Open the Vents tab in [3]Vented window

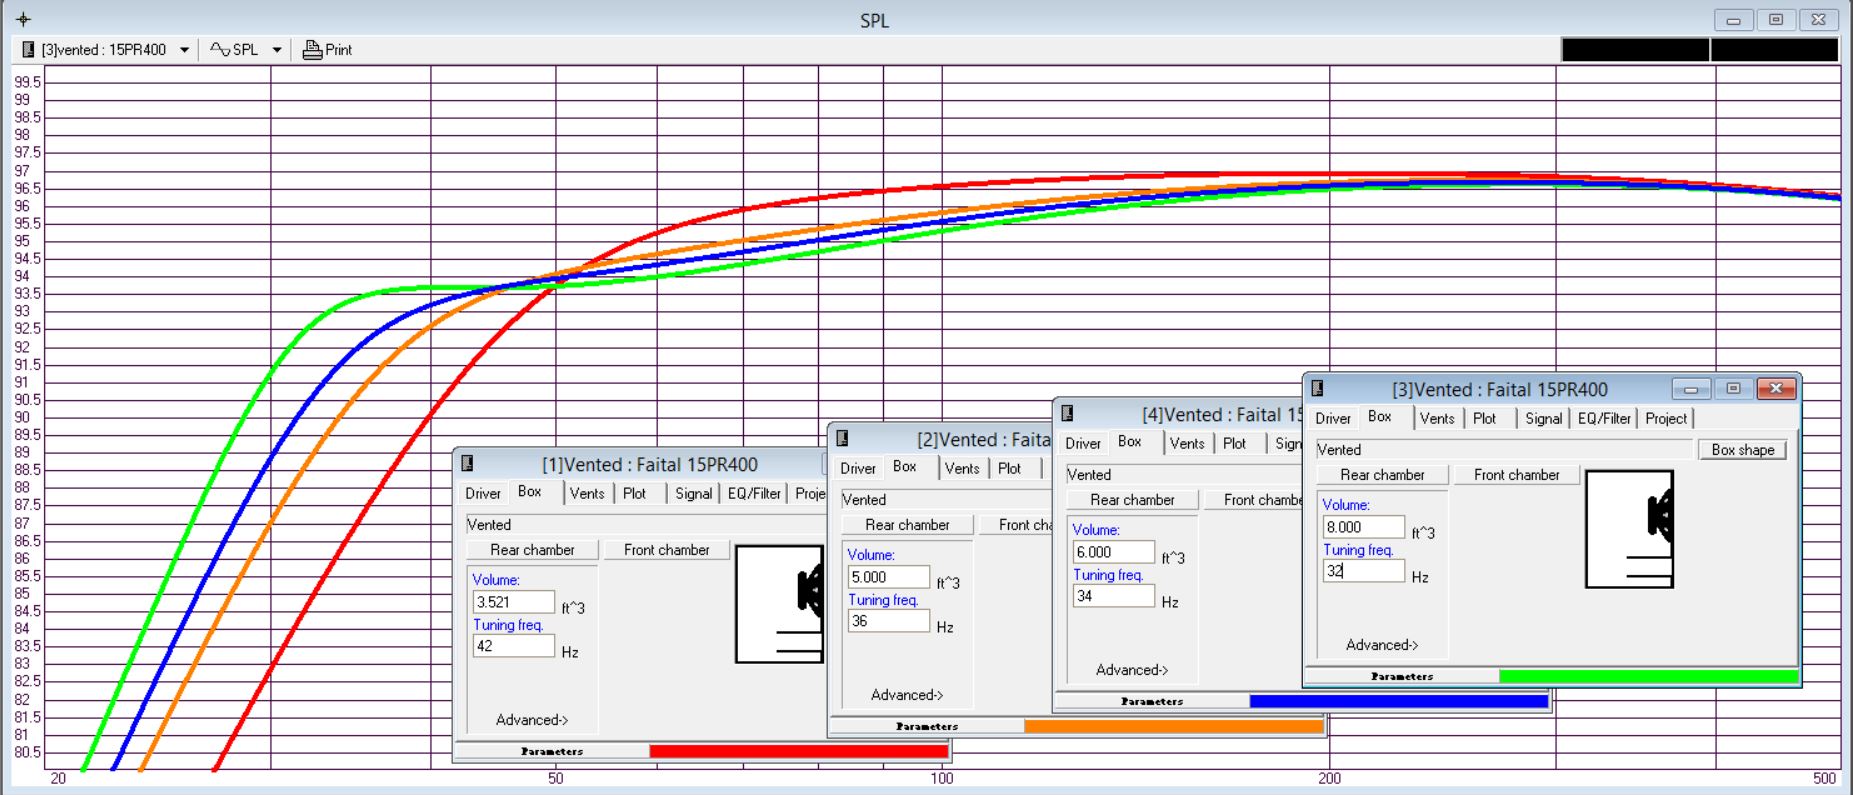pos(1437,419)
